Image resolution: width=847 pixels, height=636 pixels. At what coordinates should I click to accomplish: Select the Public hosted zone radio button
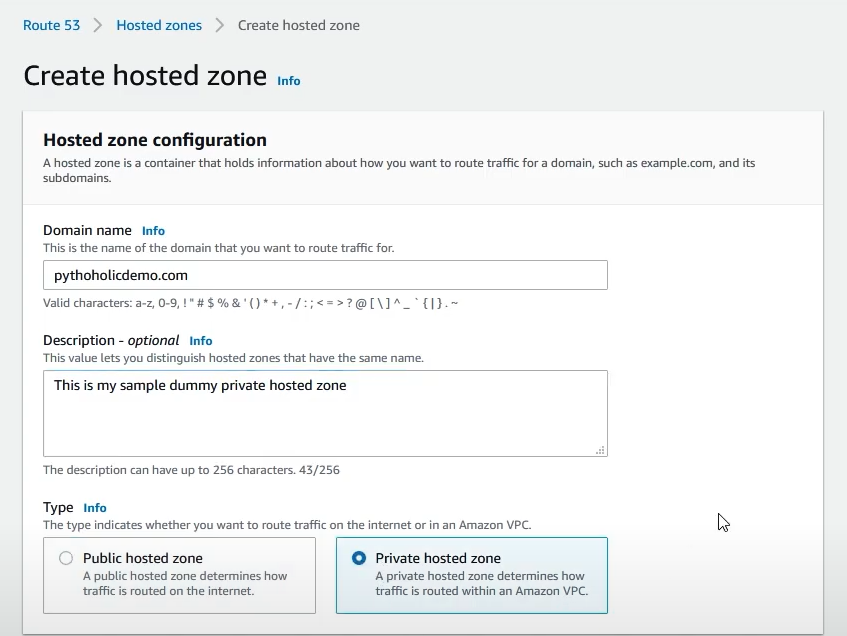coord(66,558)
